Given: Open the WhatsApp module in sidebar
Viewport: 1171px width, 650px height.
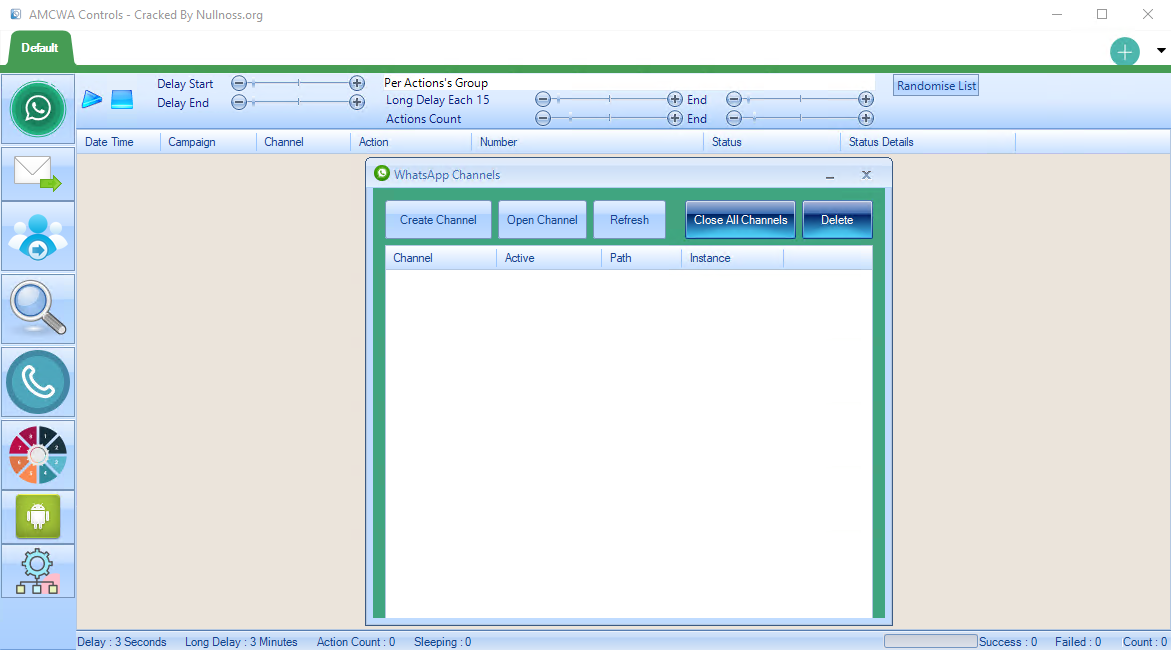Looking at the screenshot, I should coord(38,109).
